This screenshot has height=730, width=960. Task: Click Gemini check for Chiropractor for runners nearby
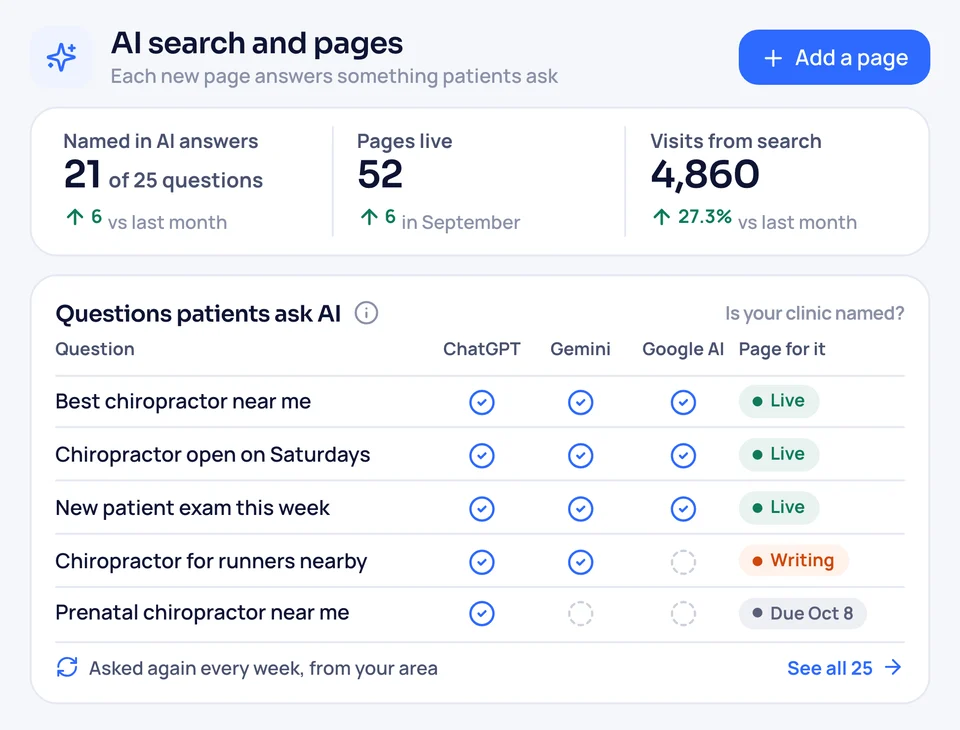tap(580, 562)
